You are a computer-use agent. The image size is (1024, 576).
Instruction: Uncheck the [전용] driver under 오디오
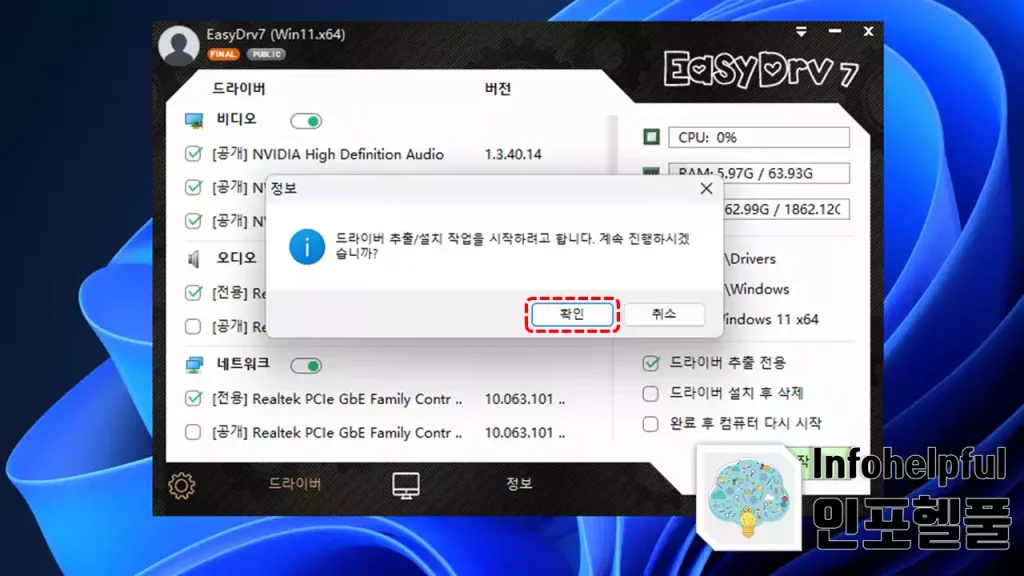[193, 293]
